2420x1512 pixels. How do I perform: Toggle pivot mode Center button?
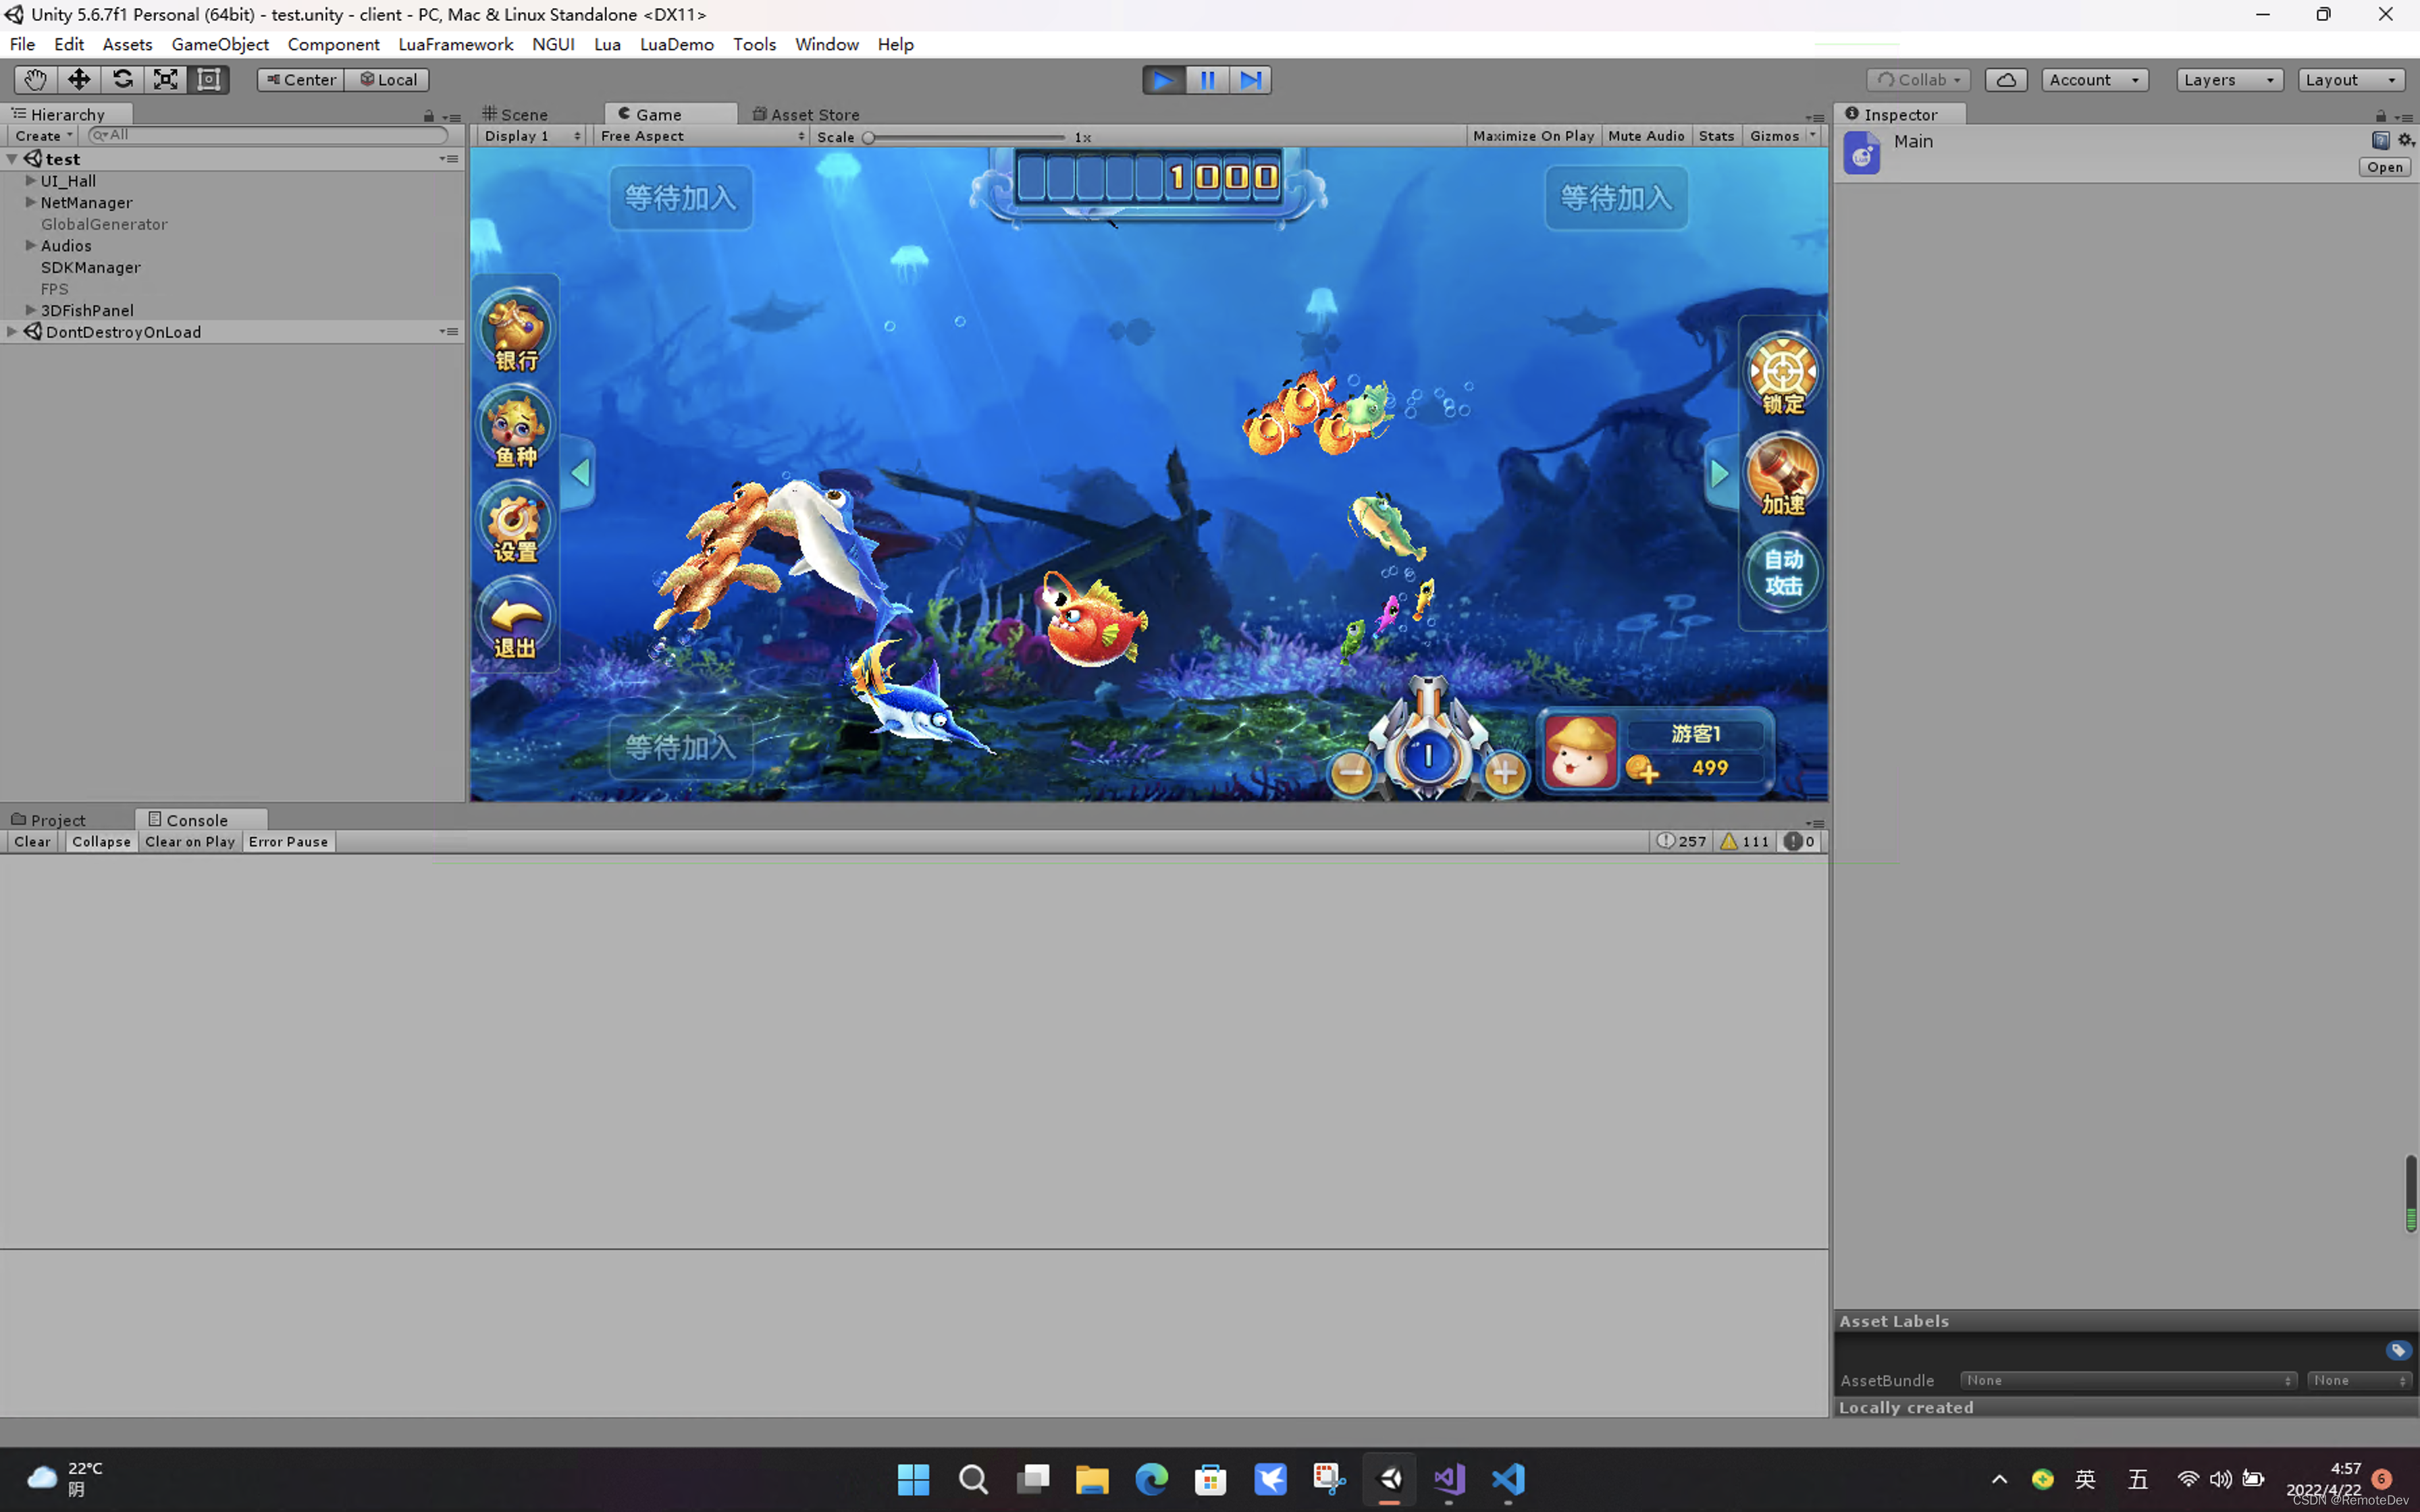point(301,80)
